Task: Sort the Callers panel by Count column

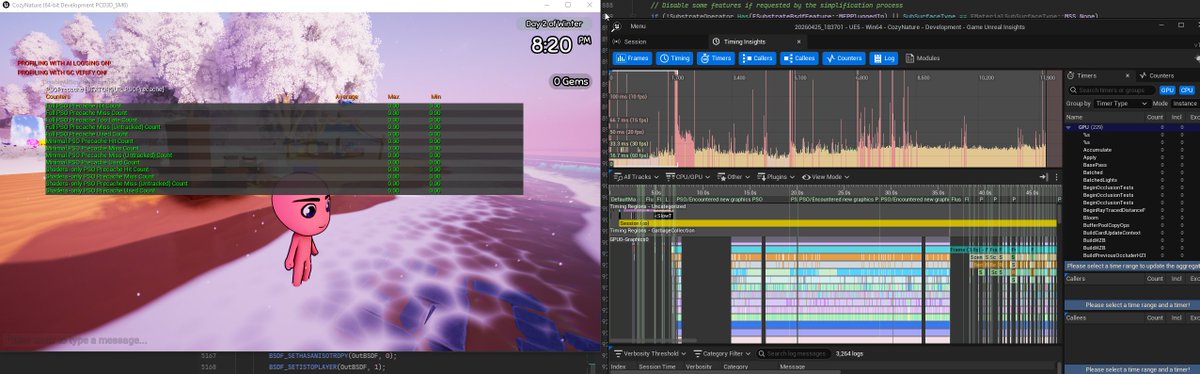Action: 1154,279
